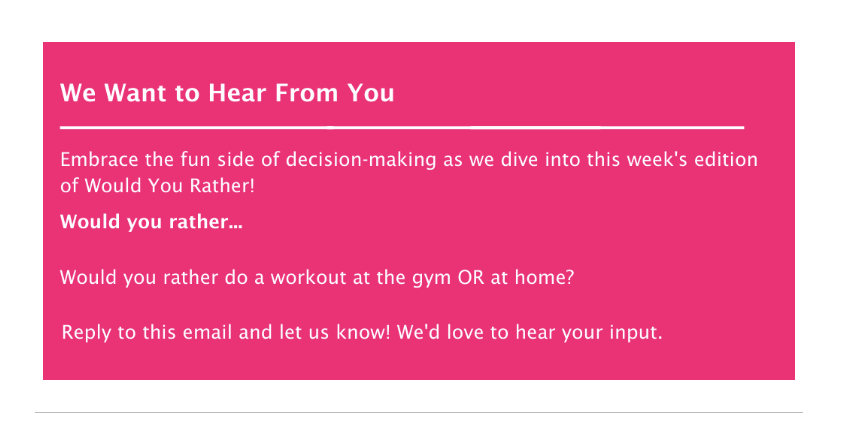842x422 pixels.
Task: Click the phrase "let us know!"
Action: coord(335,332)
